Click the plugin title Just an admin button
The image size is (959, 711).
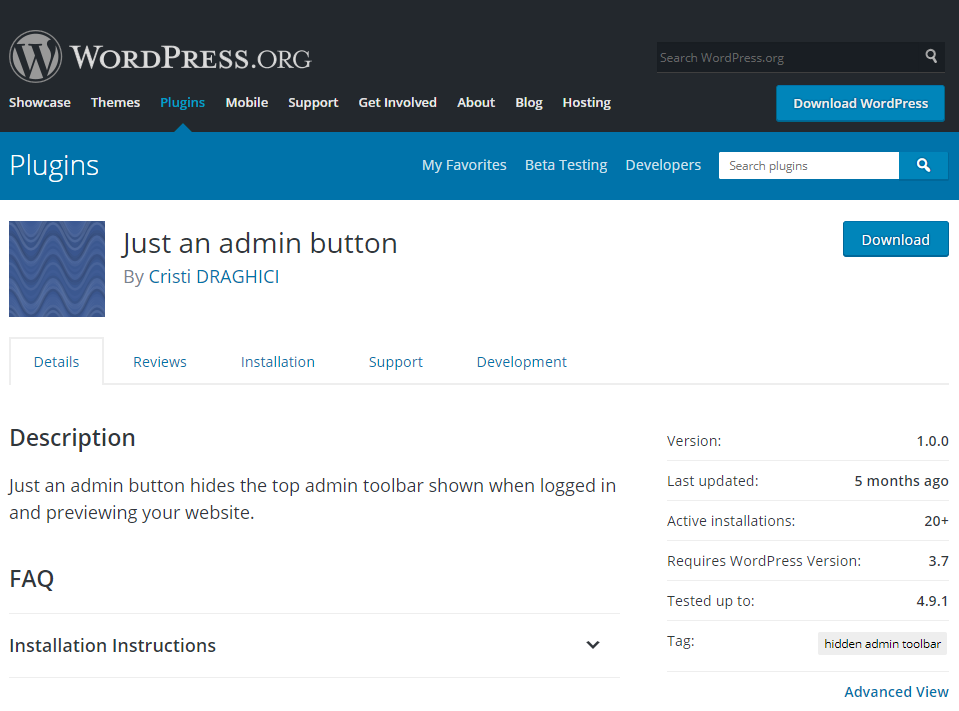click(x=260, y=243)
